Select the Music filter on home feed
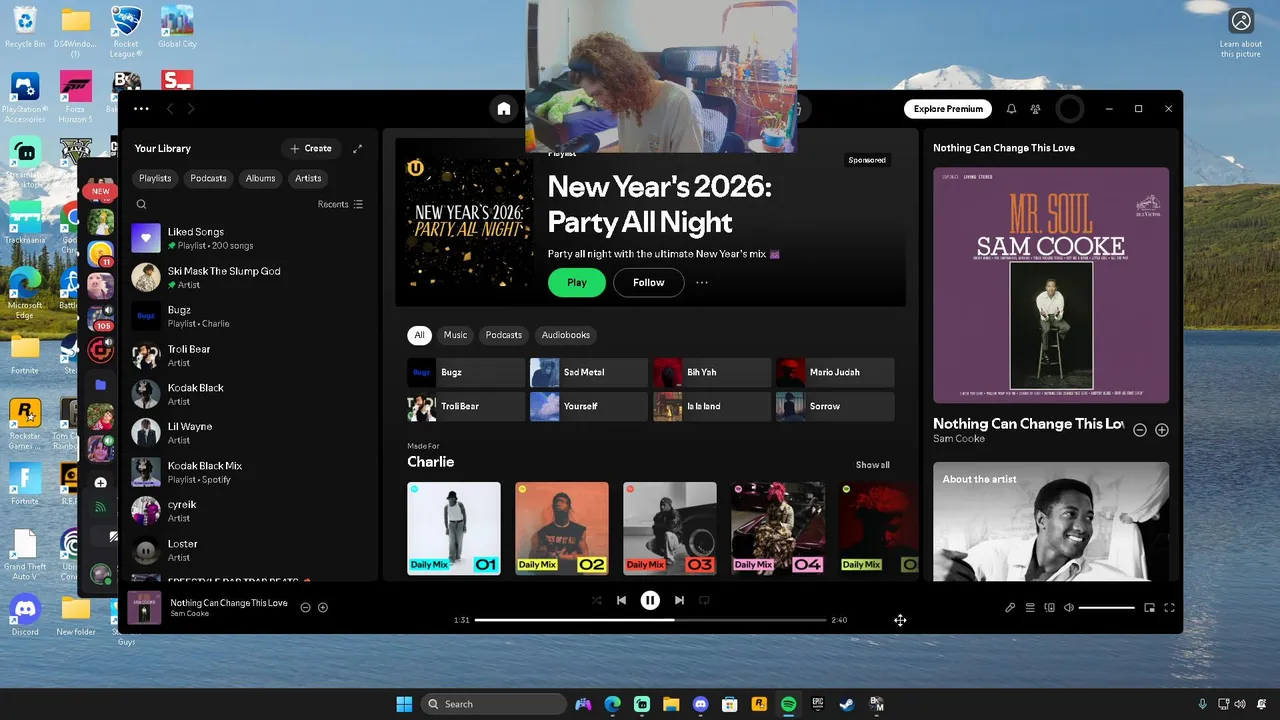 pos(455,335)
